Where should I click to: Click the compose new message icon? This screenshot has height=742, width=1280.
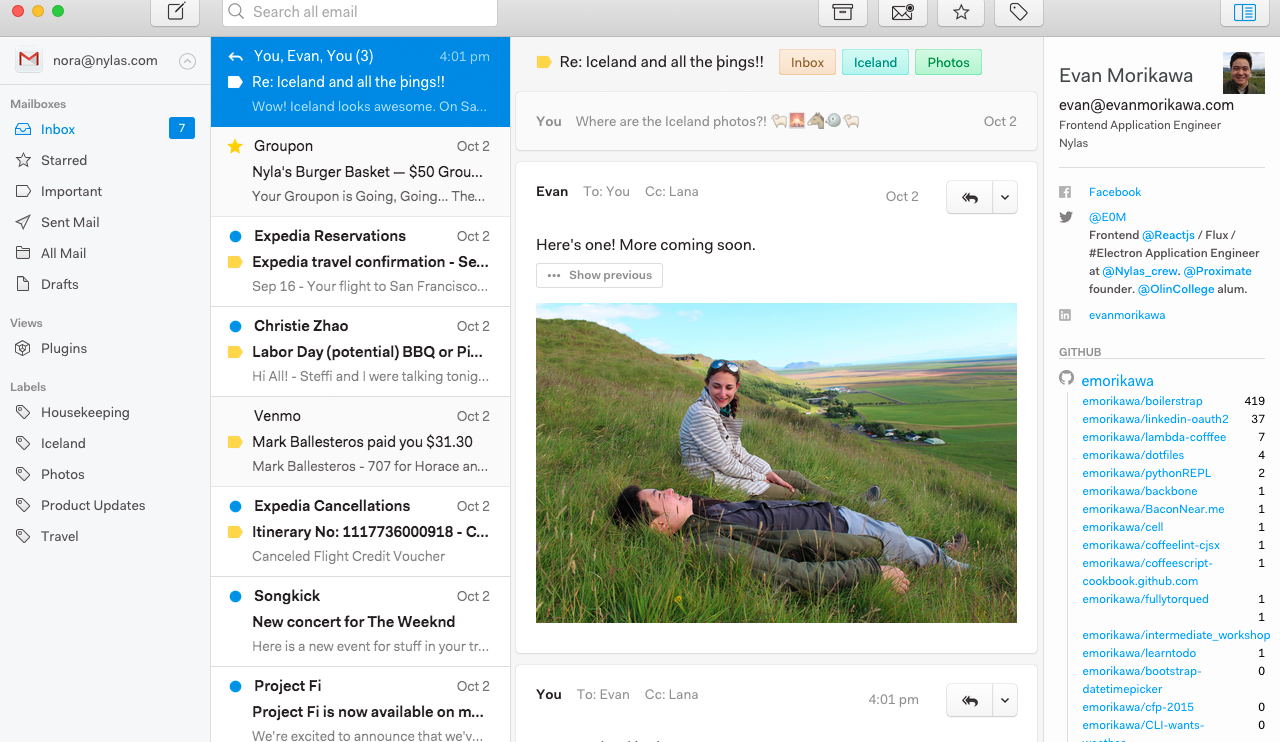[x=175, y=12]
